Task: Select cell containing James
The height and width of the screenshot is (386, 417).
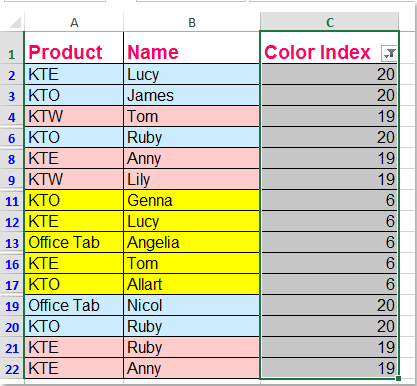Action: click(x=192, y=95)
